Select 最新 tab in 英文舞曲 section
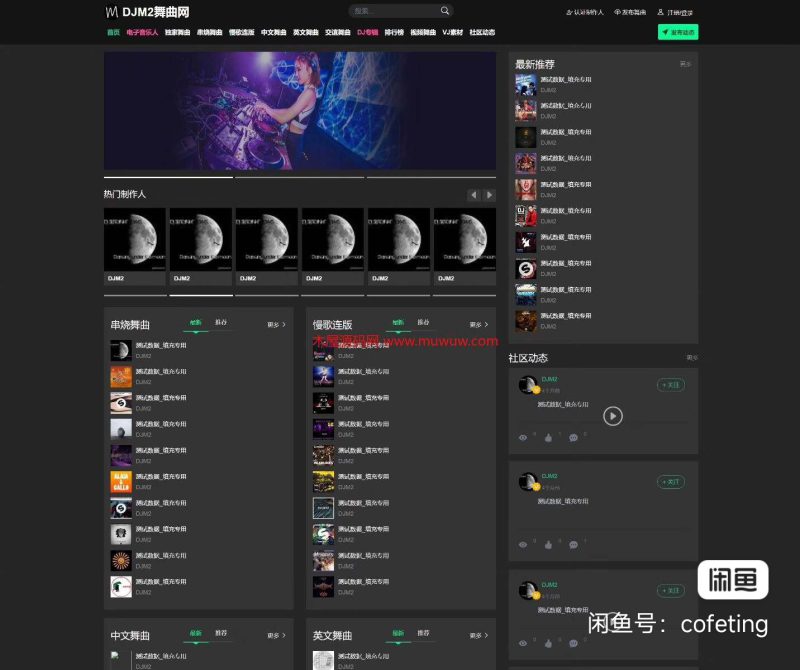Viewport: 800px width, 670px height. (398, 633)
